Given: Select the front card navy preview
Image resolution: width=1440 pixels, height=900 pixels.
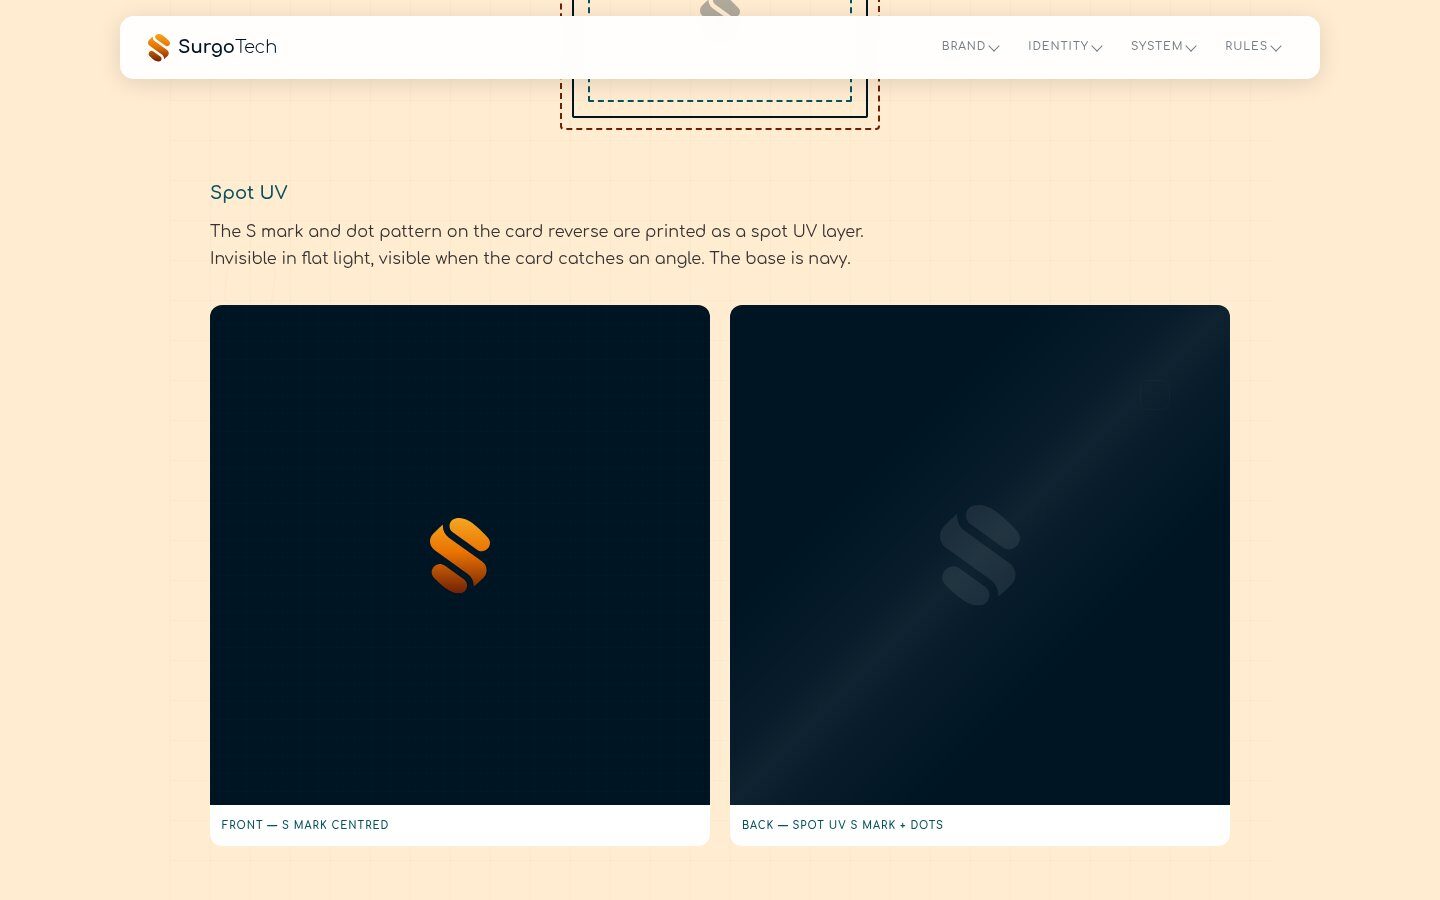Looking at the screenshot, I should point(460,555).
